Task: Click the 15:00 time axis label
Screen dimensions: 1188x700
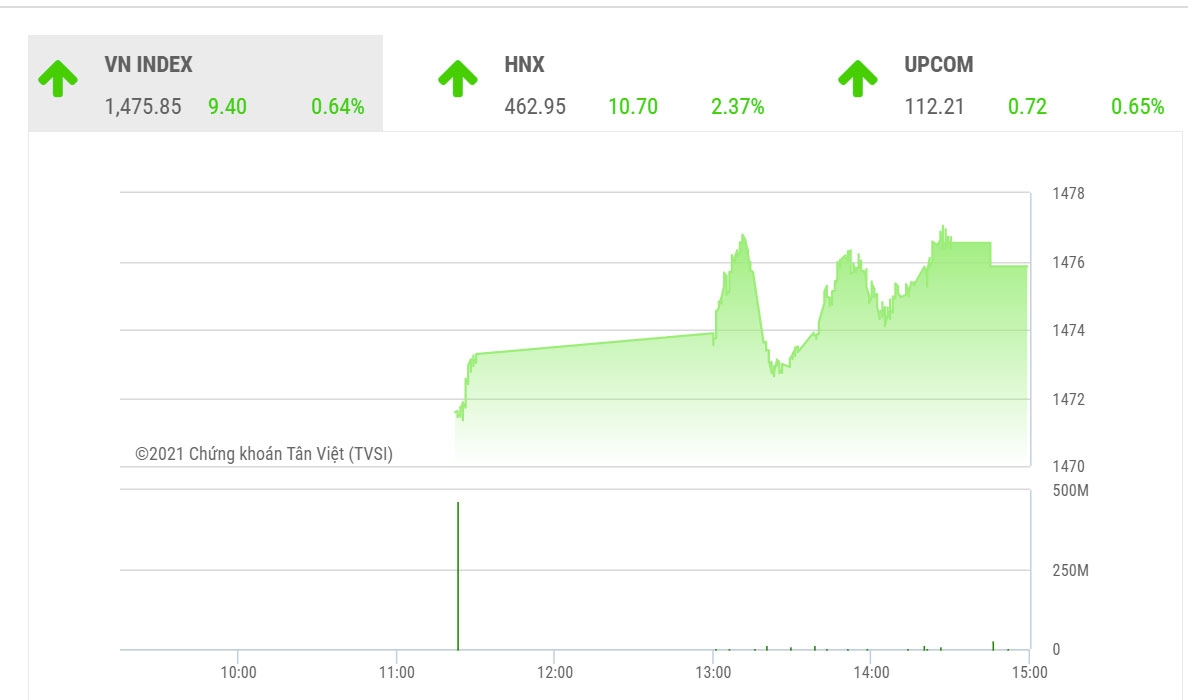Action: point(1029,672)
